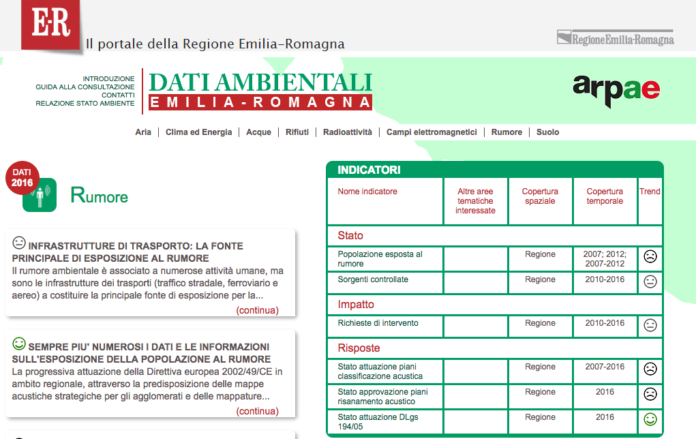Open the Contatti link
696x439 pixels.
118,95
